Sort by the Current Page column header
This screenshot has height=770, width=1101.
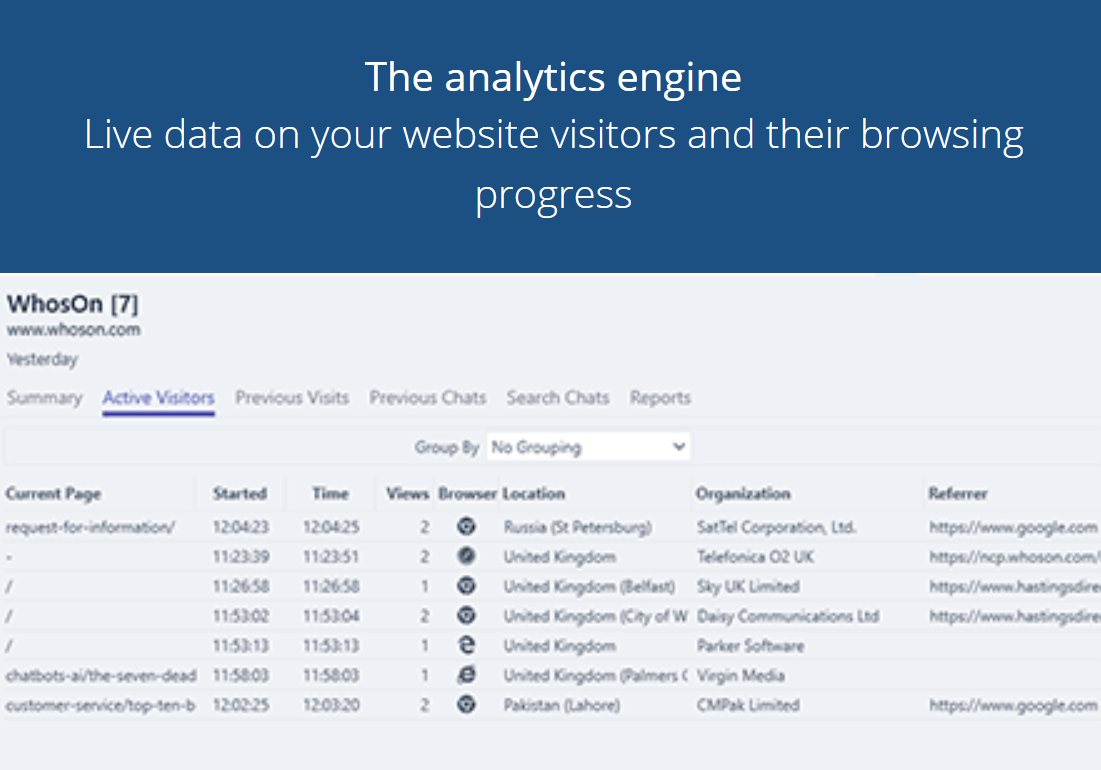53,494
